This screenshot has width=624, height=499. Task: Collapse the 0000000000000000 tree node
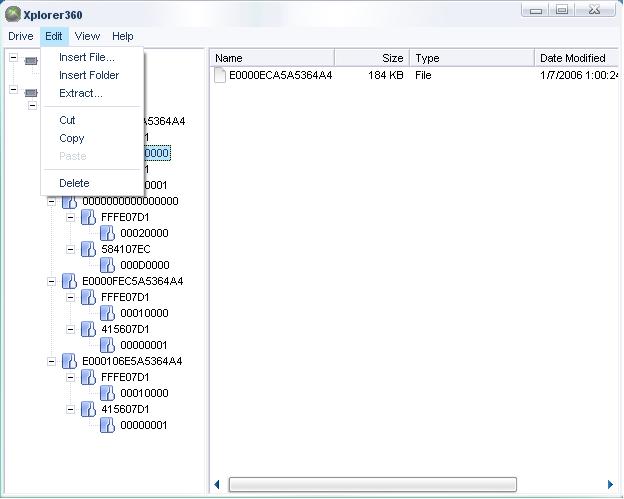[x=51, y=202]
